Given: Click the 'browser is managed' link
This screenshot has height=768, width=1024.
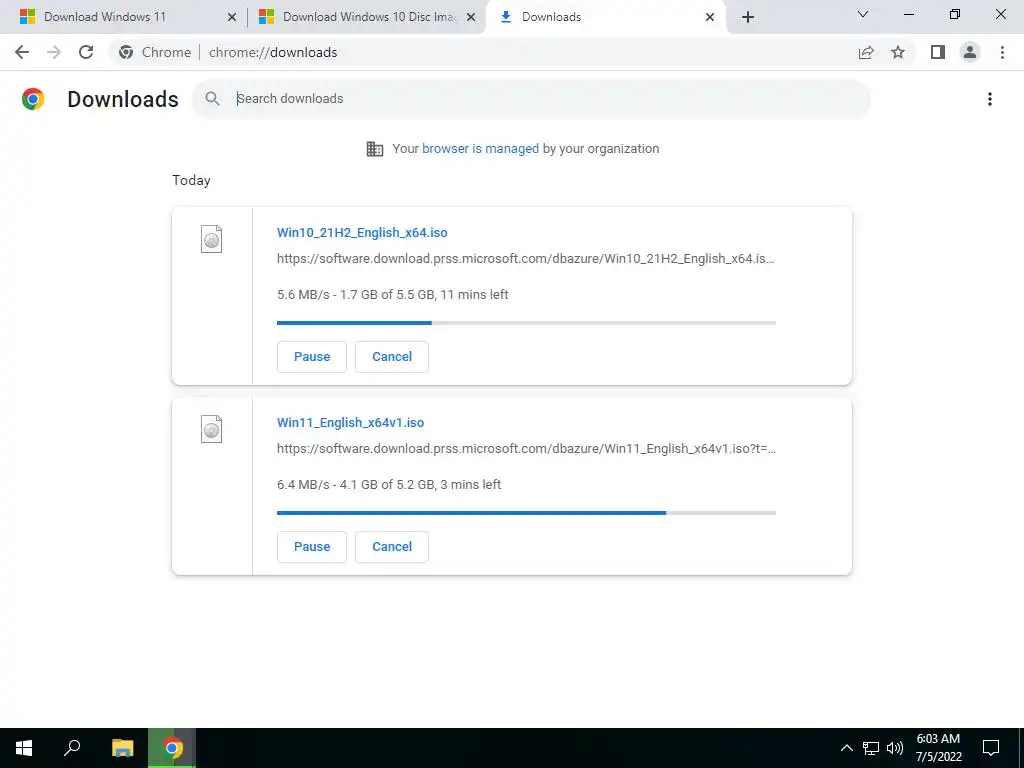Looking at the screenshot, I should click(480, 149).
